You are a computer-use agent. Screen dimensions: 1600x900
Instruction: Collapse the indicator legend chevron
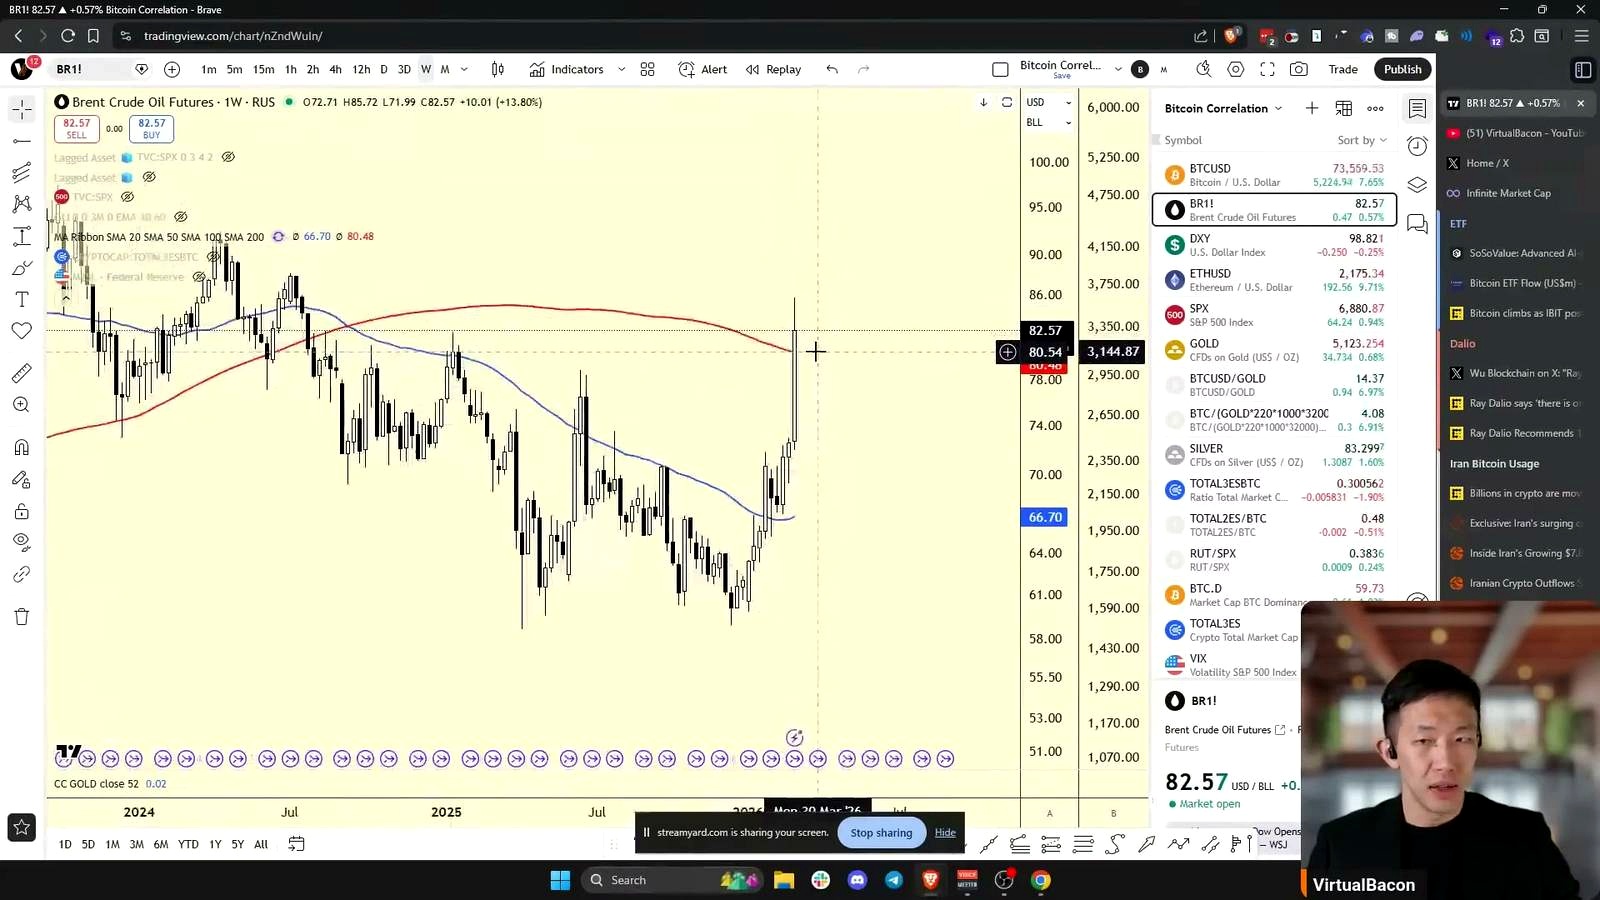click(65, 297)
